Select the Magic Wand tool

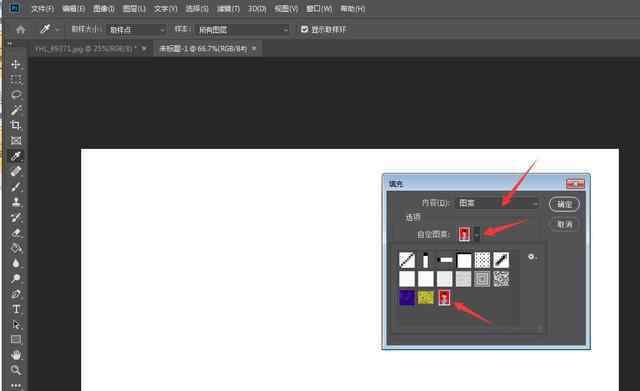[16, 110]
